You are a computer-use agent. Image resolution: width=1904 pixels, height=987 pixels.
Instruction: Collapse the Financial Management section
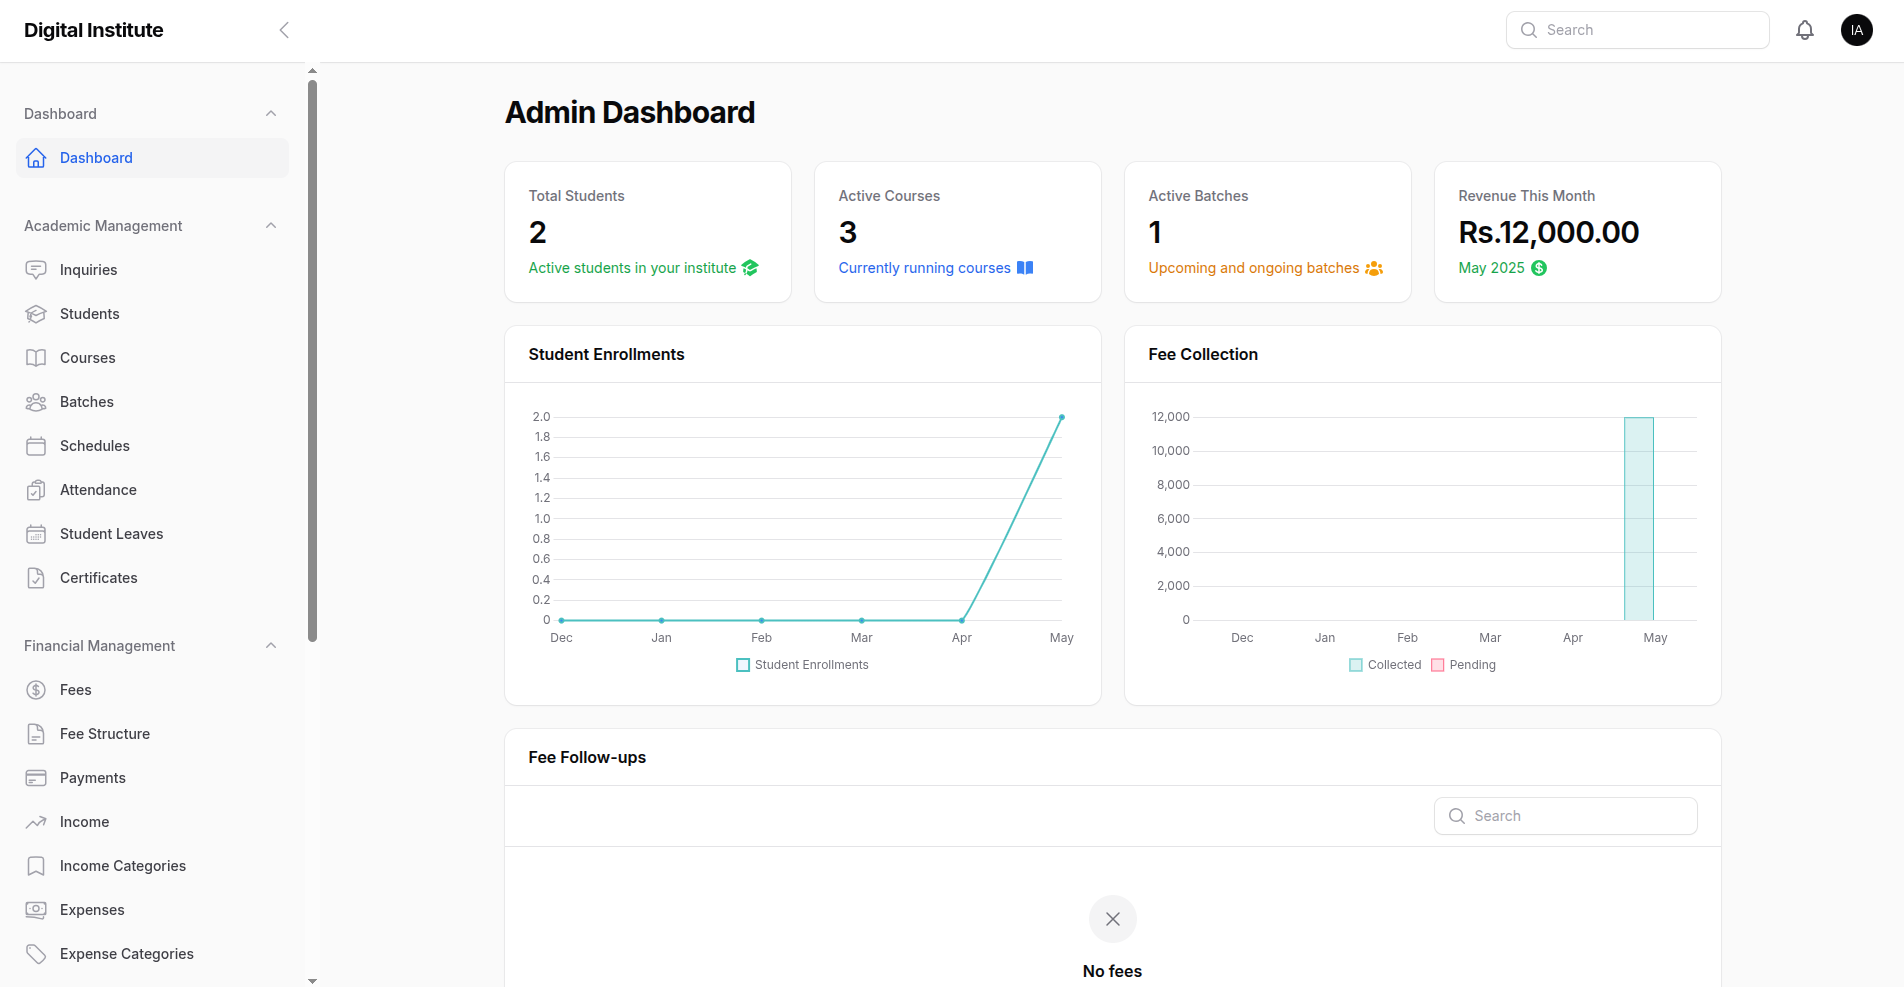click(271, 645)
